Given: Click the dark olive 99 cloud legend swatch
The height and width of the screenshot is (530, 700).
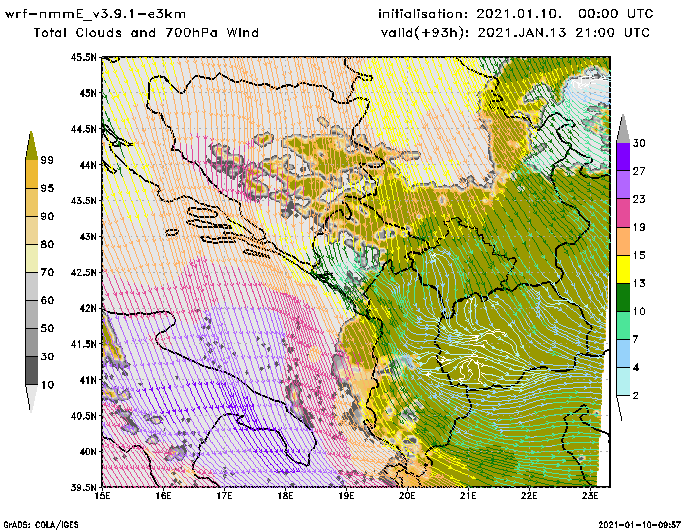Looking at the screenshot, I should point(31,146).
